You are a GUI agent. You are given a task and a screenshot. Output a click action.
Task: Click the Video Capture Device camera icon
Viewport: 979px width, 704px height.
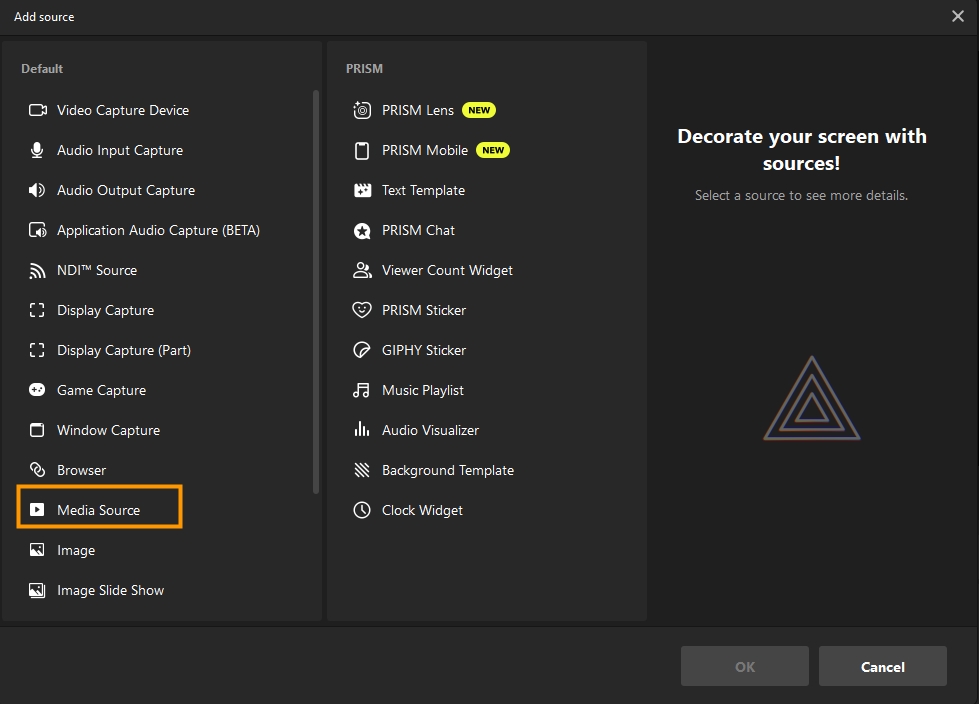(37, 110)
